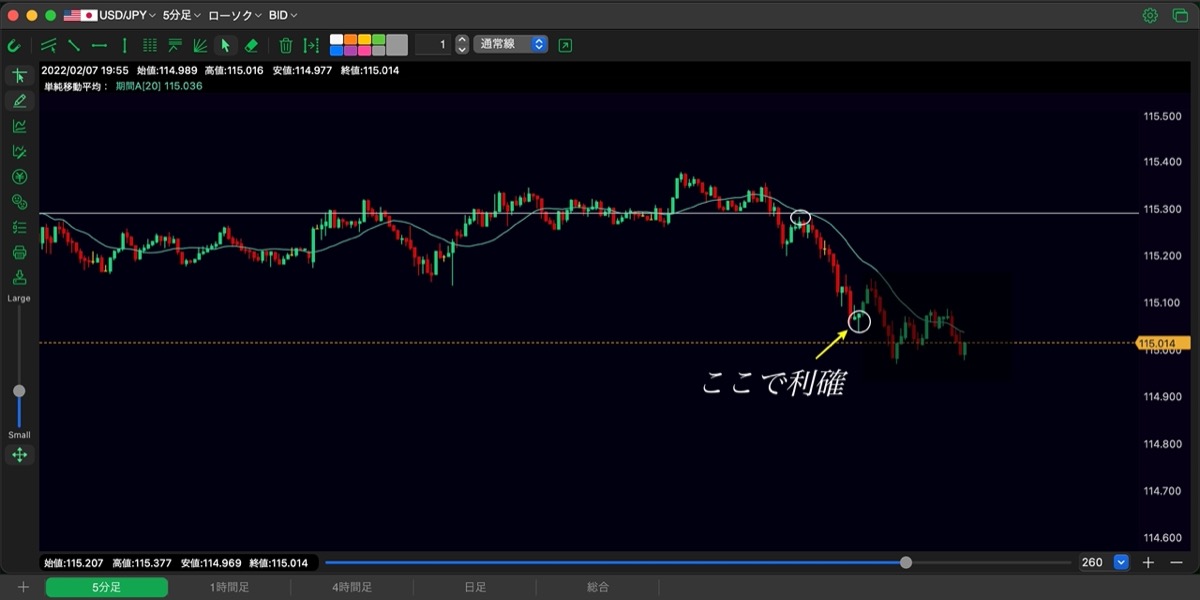This screenshot has height=600, width=1200.
Task: Click the printer icon in sidebar
Action: (19, 252)
